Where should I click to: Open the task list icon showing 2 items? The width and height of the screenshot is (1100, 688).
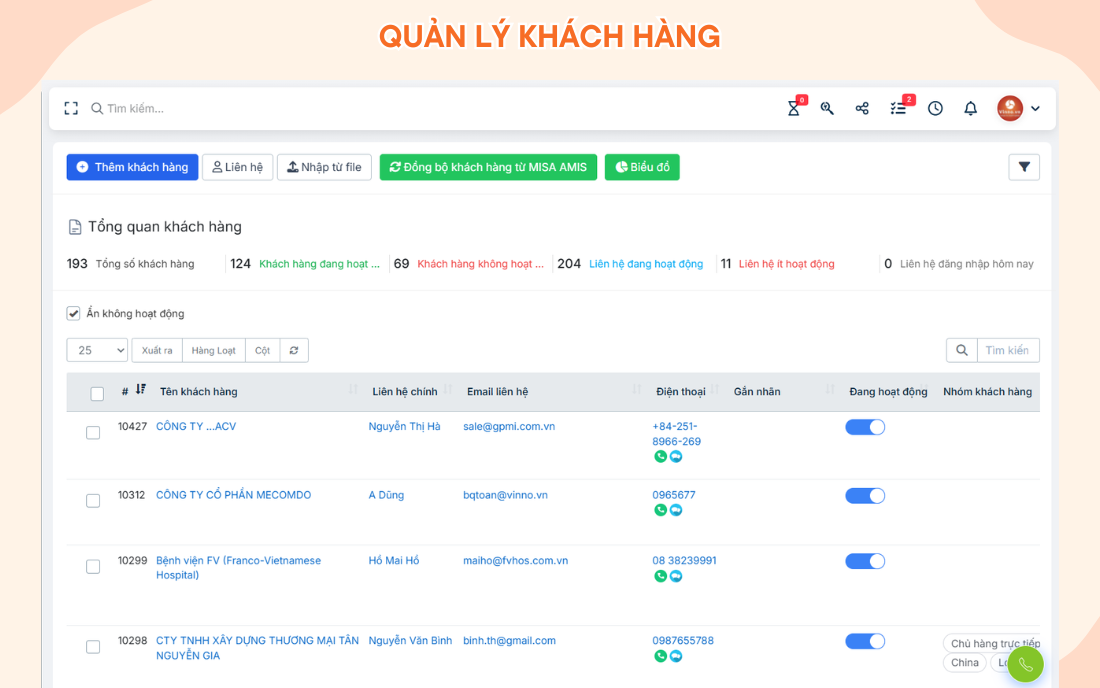[898, 107]
